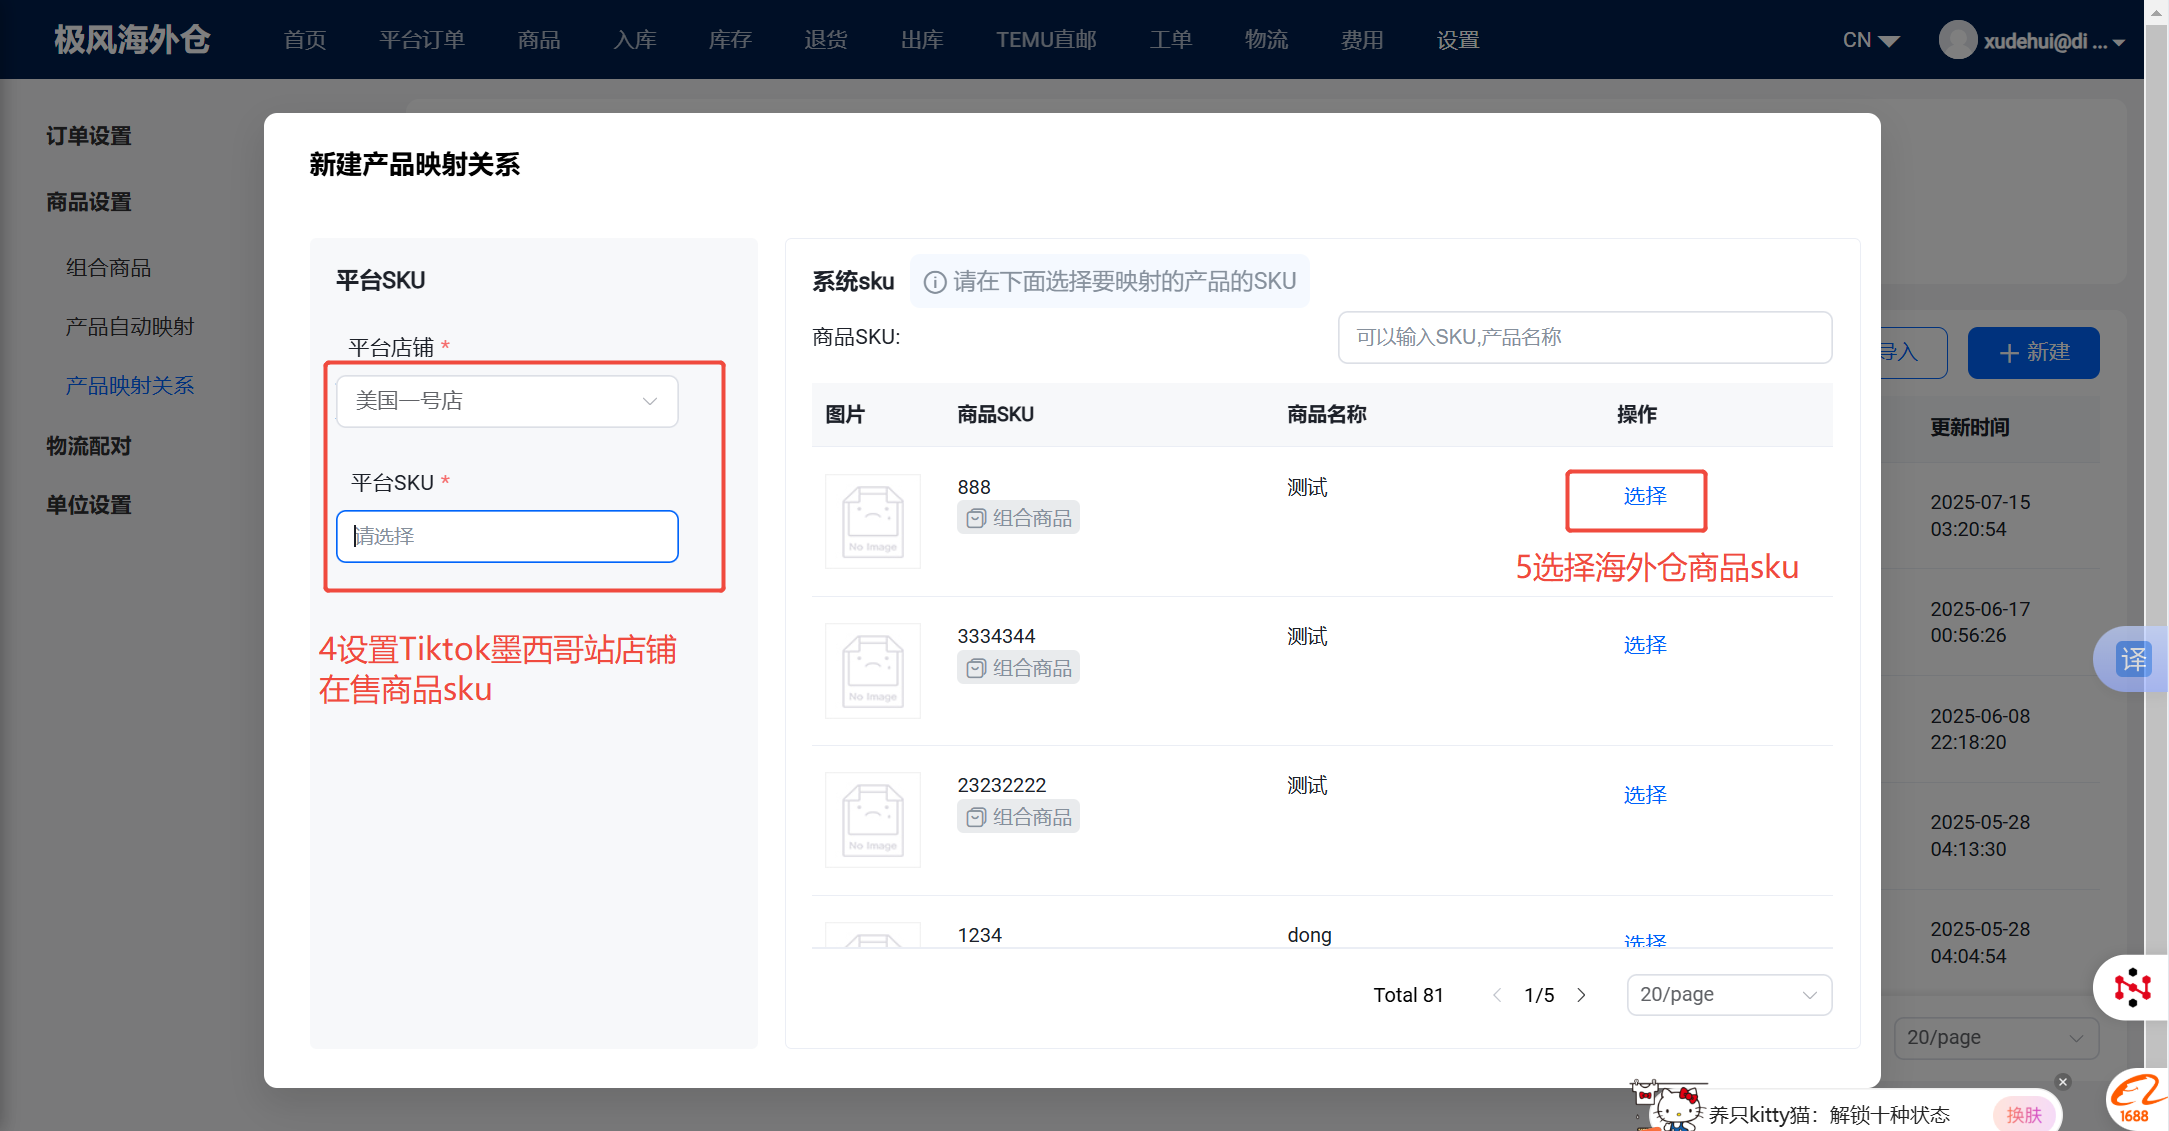The height and width of the screenshot is (1131, 2169).
Task: Open the 出库 menu
Action: pos(922,40)
